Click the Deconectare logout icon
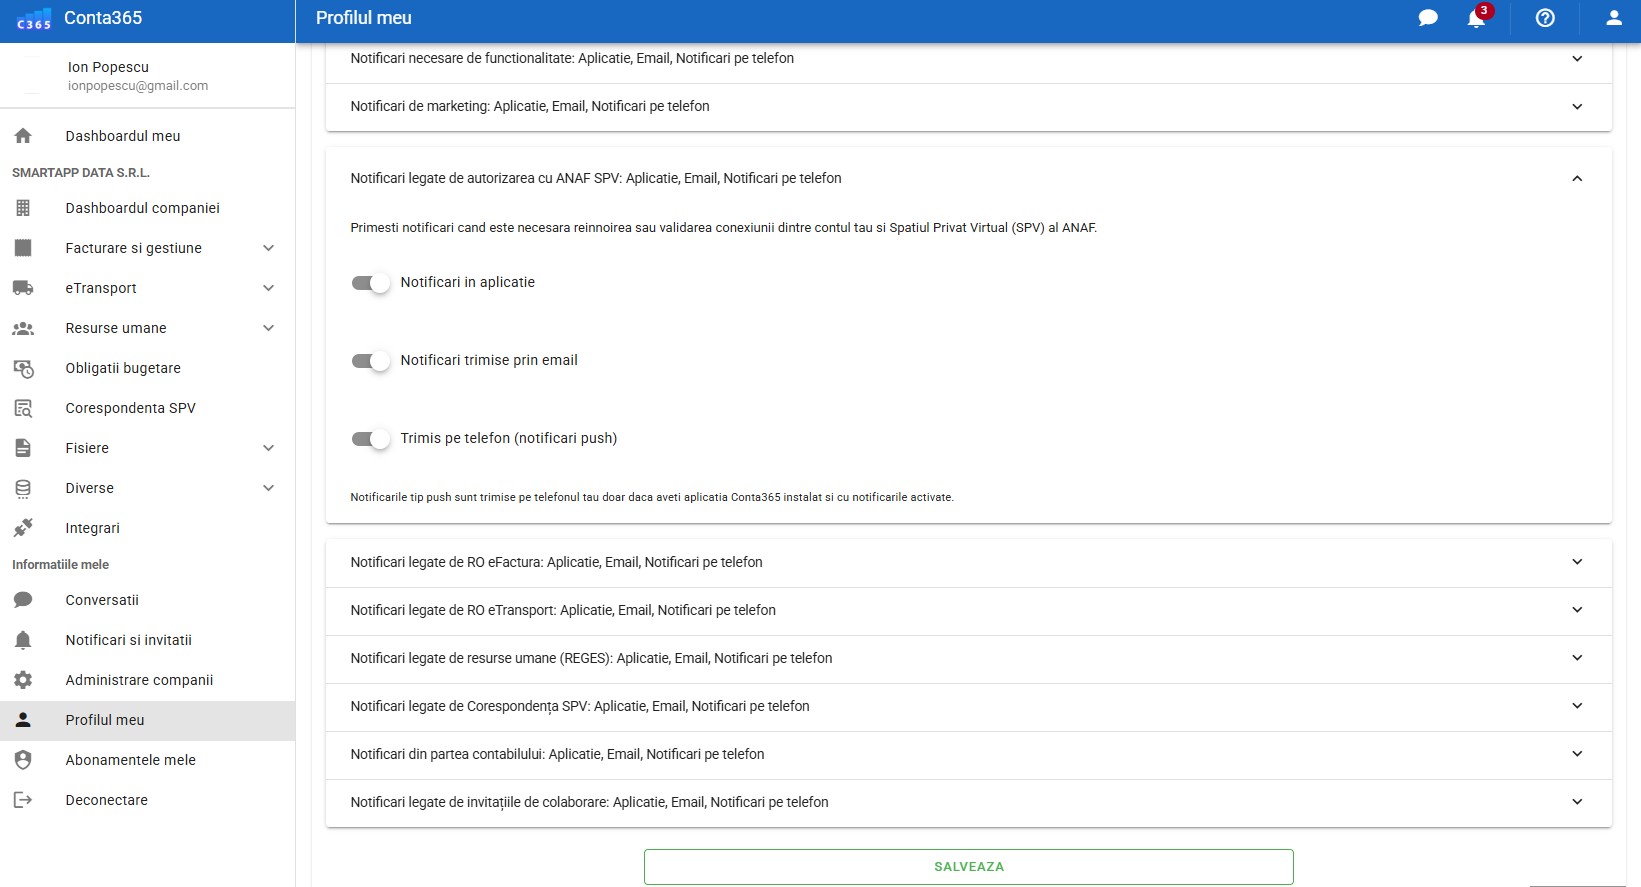 (x=23, y=800)
